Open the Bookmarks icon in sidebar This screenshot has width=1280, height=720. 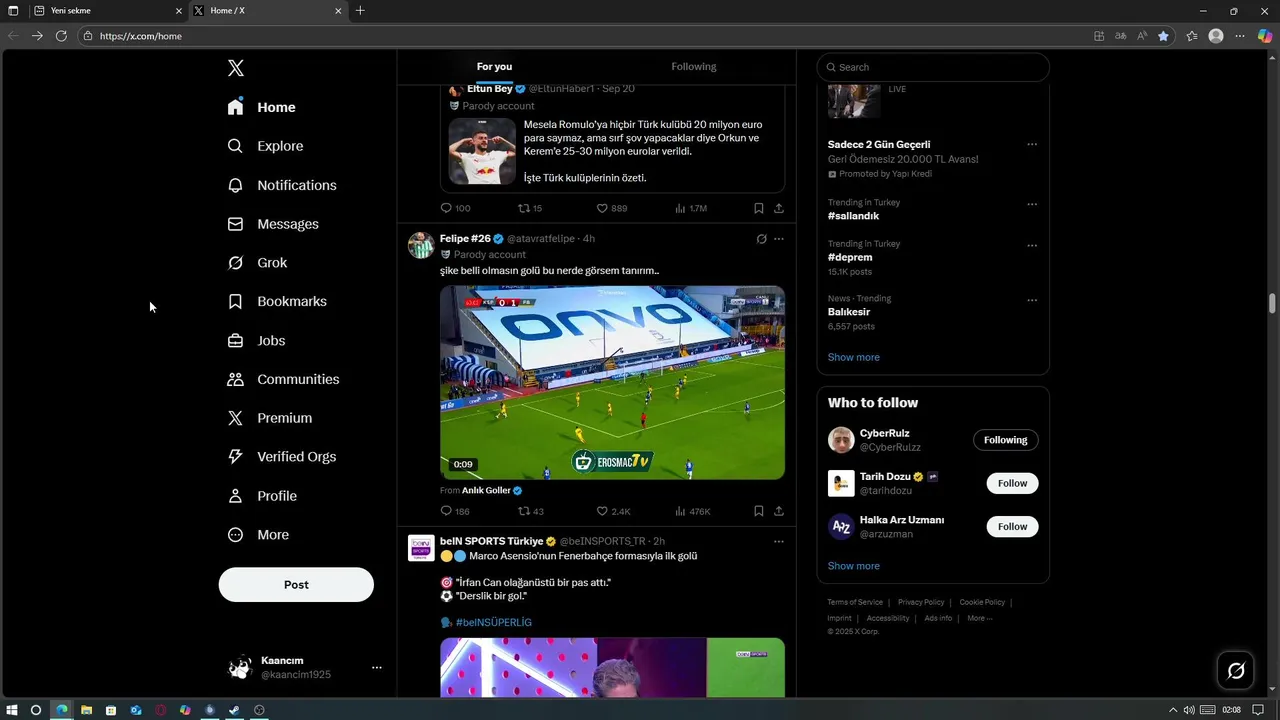pyautogui.click(x=235, y=301)
